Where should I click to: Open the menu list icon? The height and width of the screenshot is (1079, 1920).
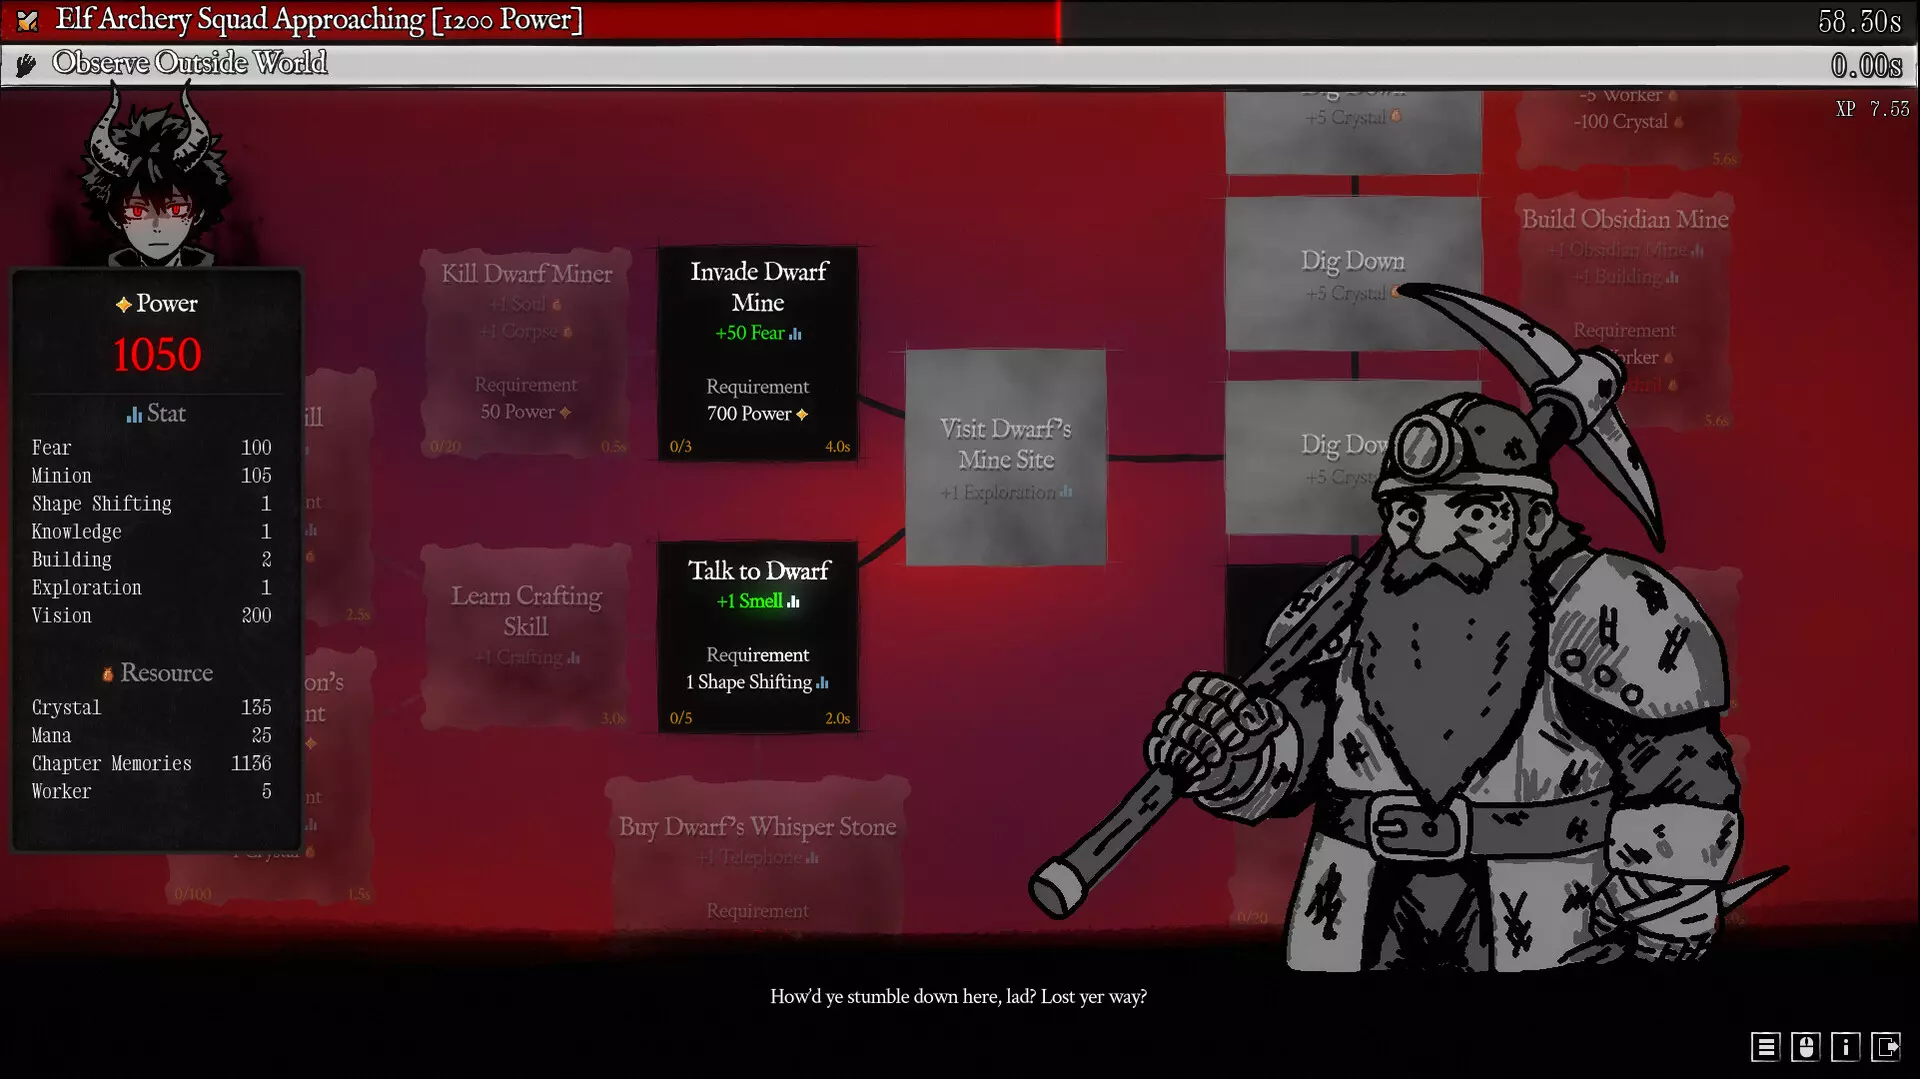1765,1046
